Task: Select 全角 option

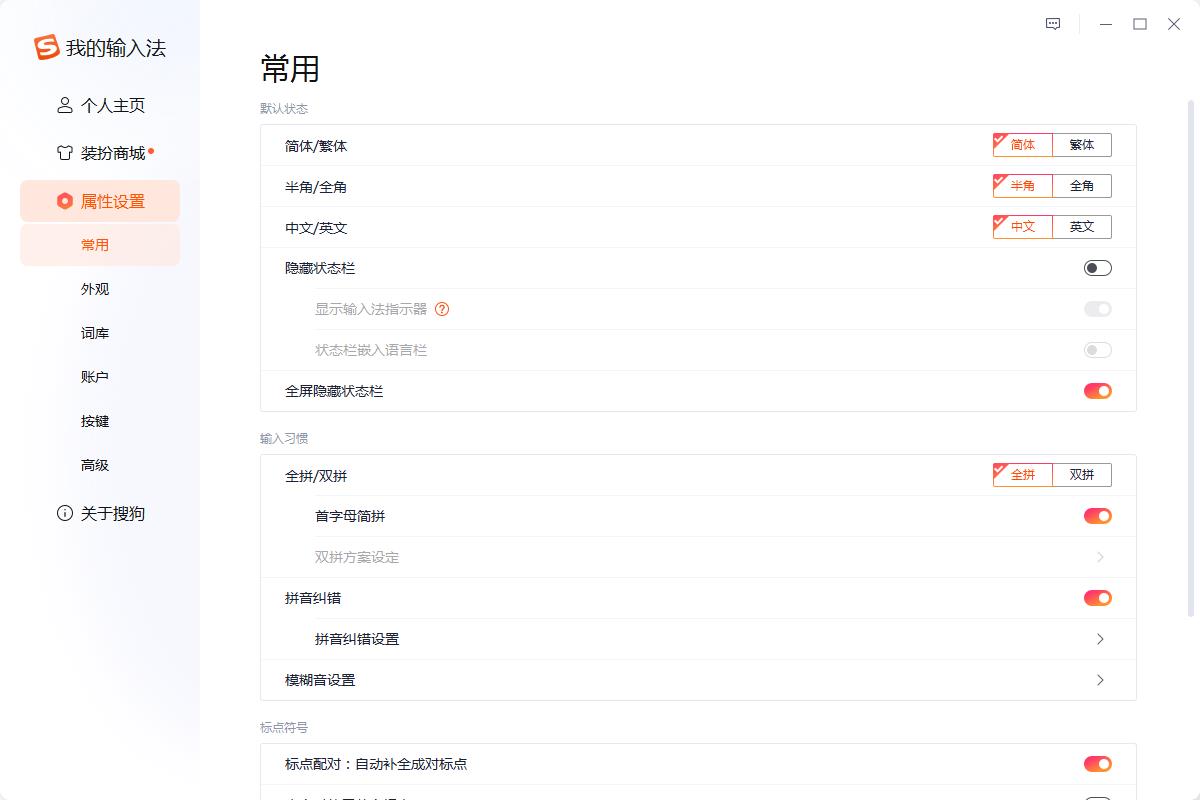Action: [1082, 186]
